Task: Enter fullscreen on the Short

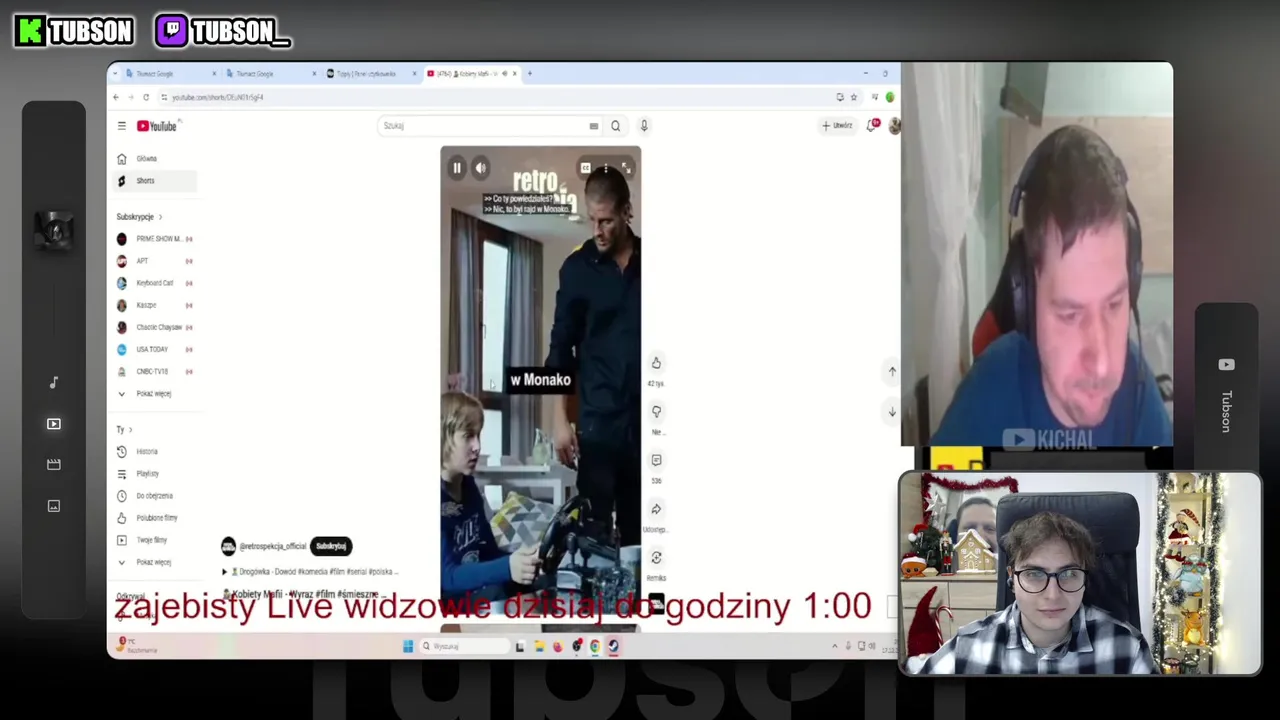Action: tap(626, 168)
